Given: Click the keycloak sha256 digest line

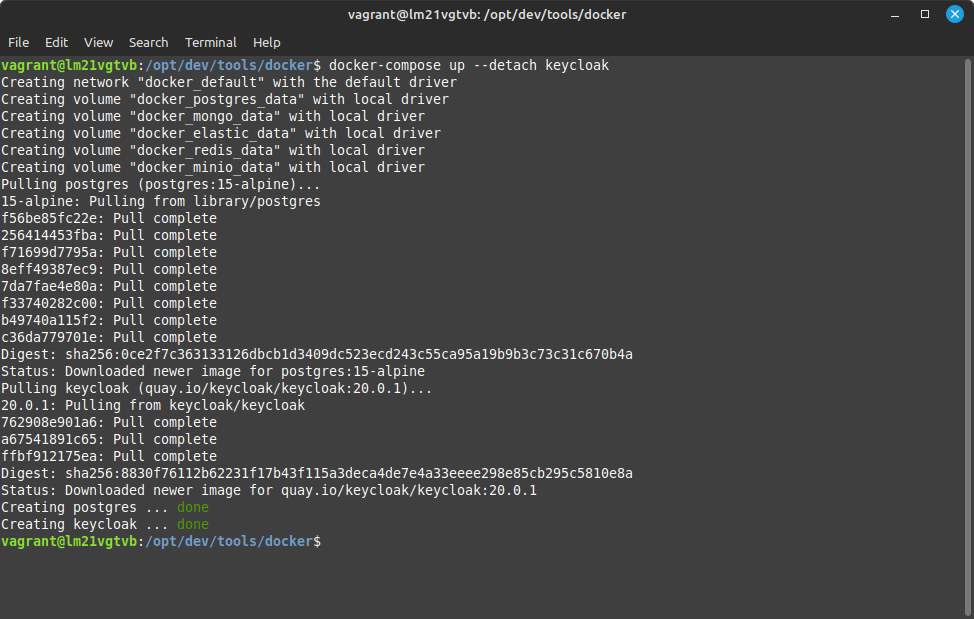Looking at the screenshot, I should pyautogui.click(x=317, y=474).
